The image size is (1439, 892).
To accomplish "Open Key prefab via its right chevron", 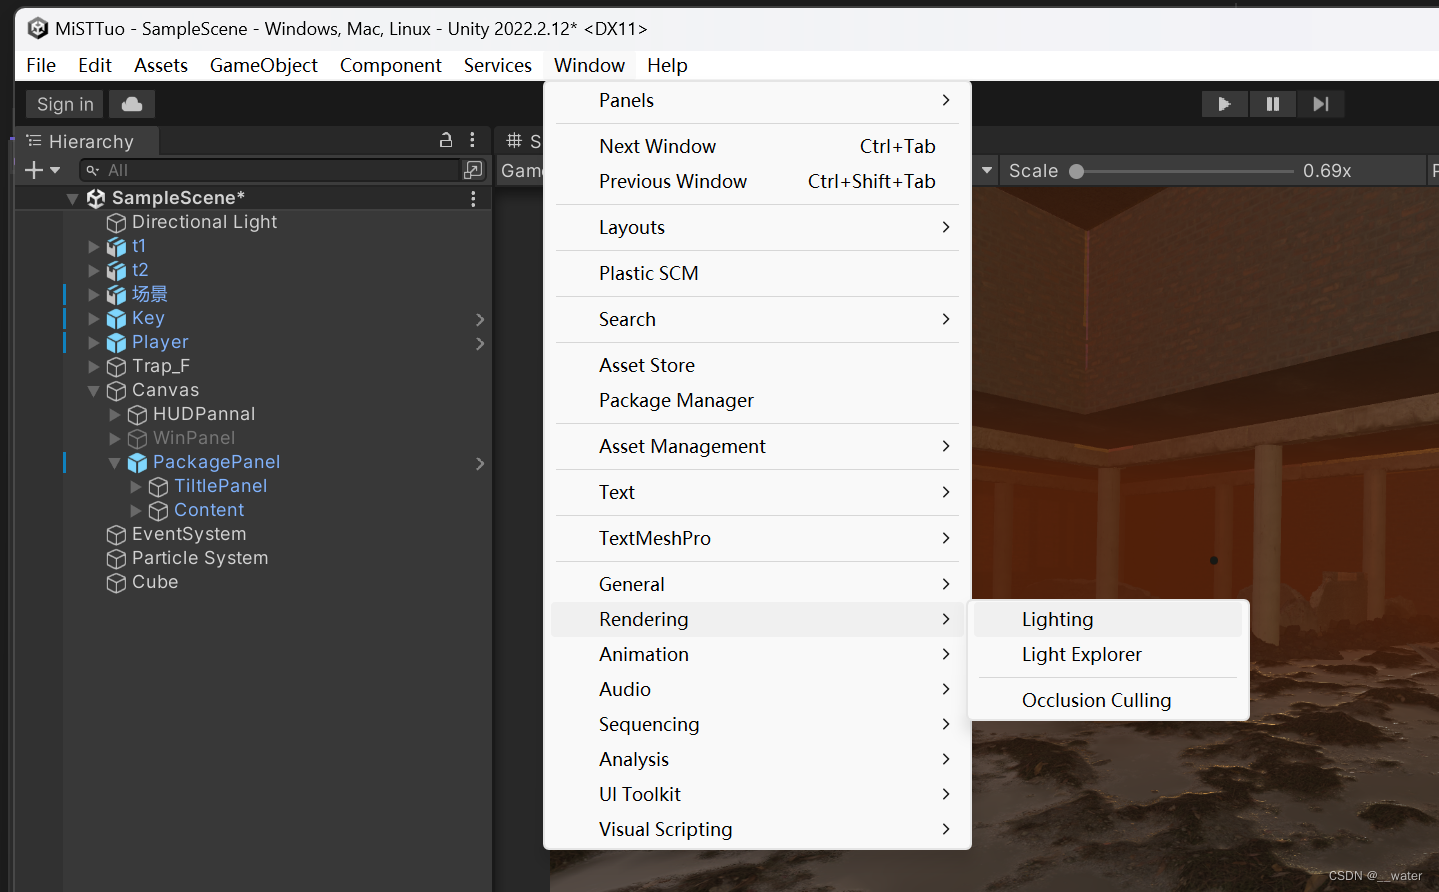I will tap(480, 319).
